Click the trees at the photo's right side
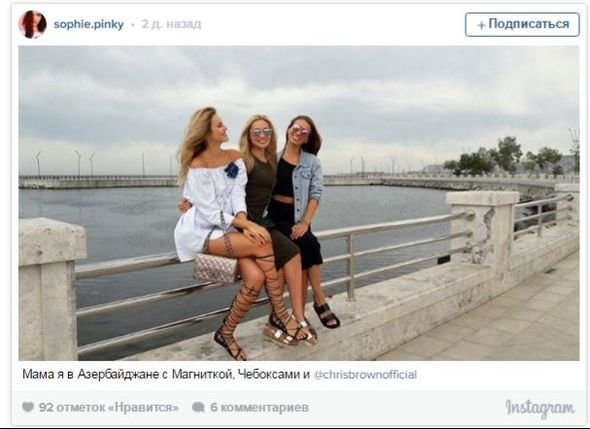Image resolution: width=590 pixels, height=429 pixels. [504, 156]
